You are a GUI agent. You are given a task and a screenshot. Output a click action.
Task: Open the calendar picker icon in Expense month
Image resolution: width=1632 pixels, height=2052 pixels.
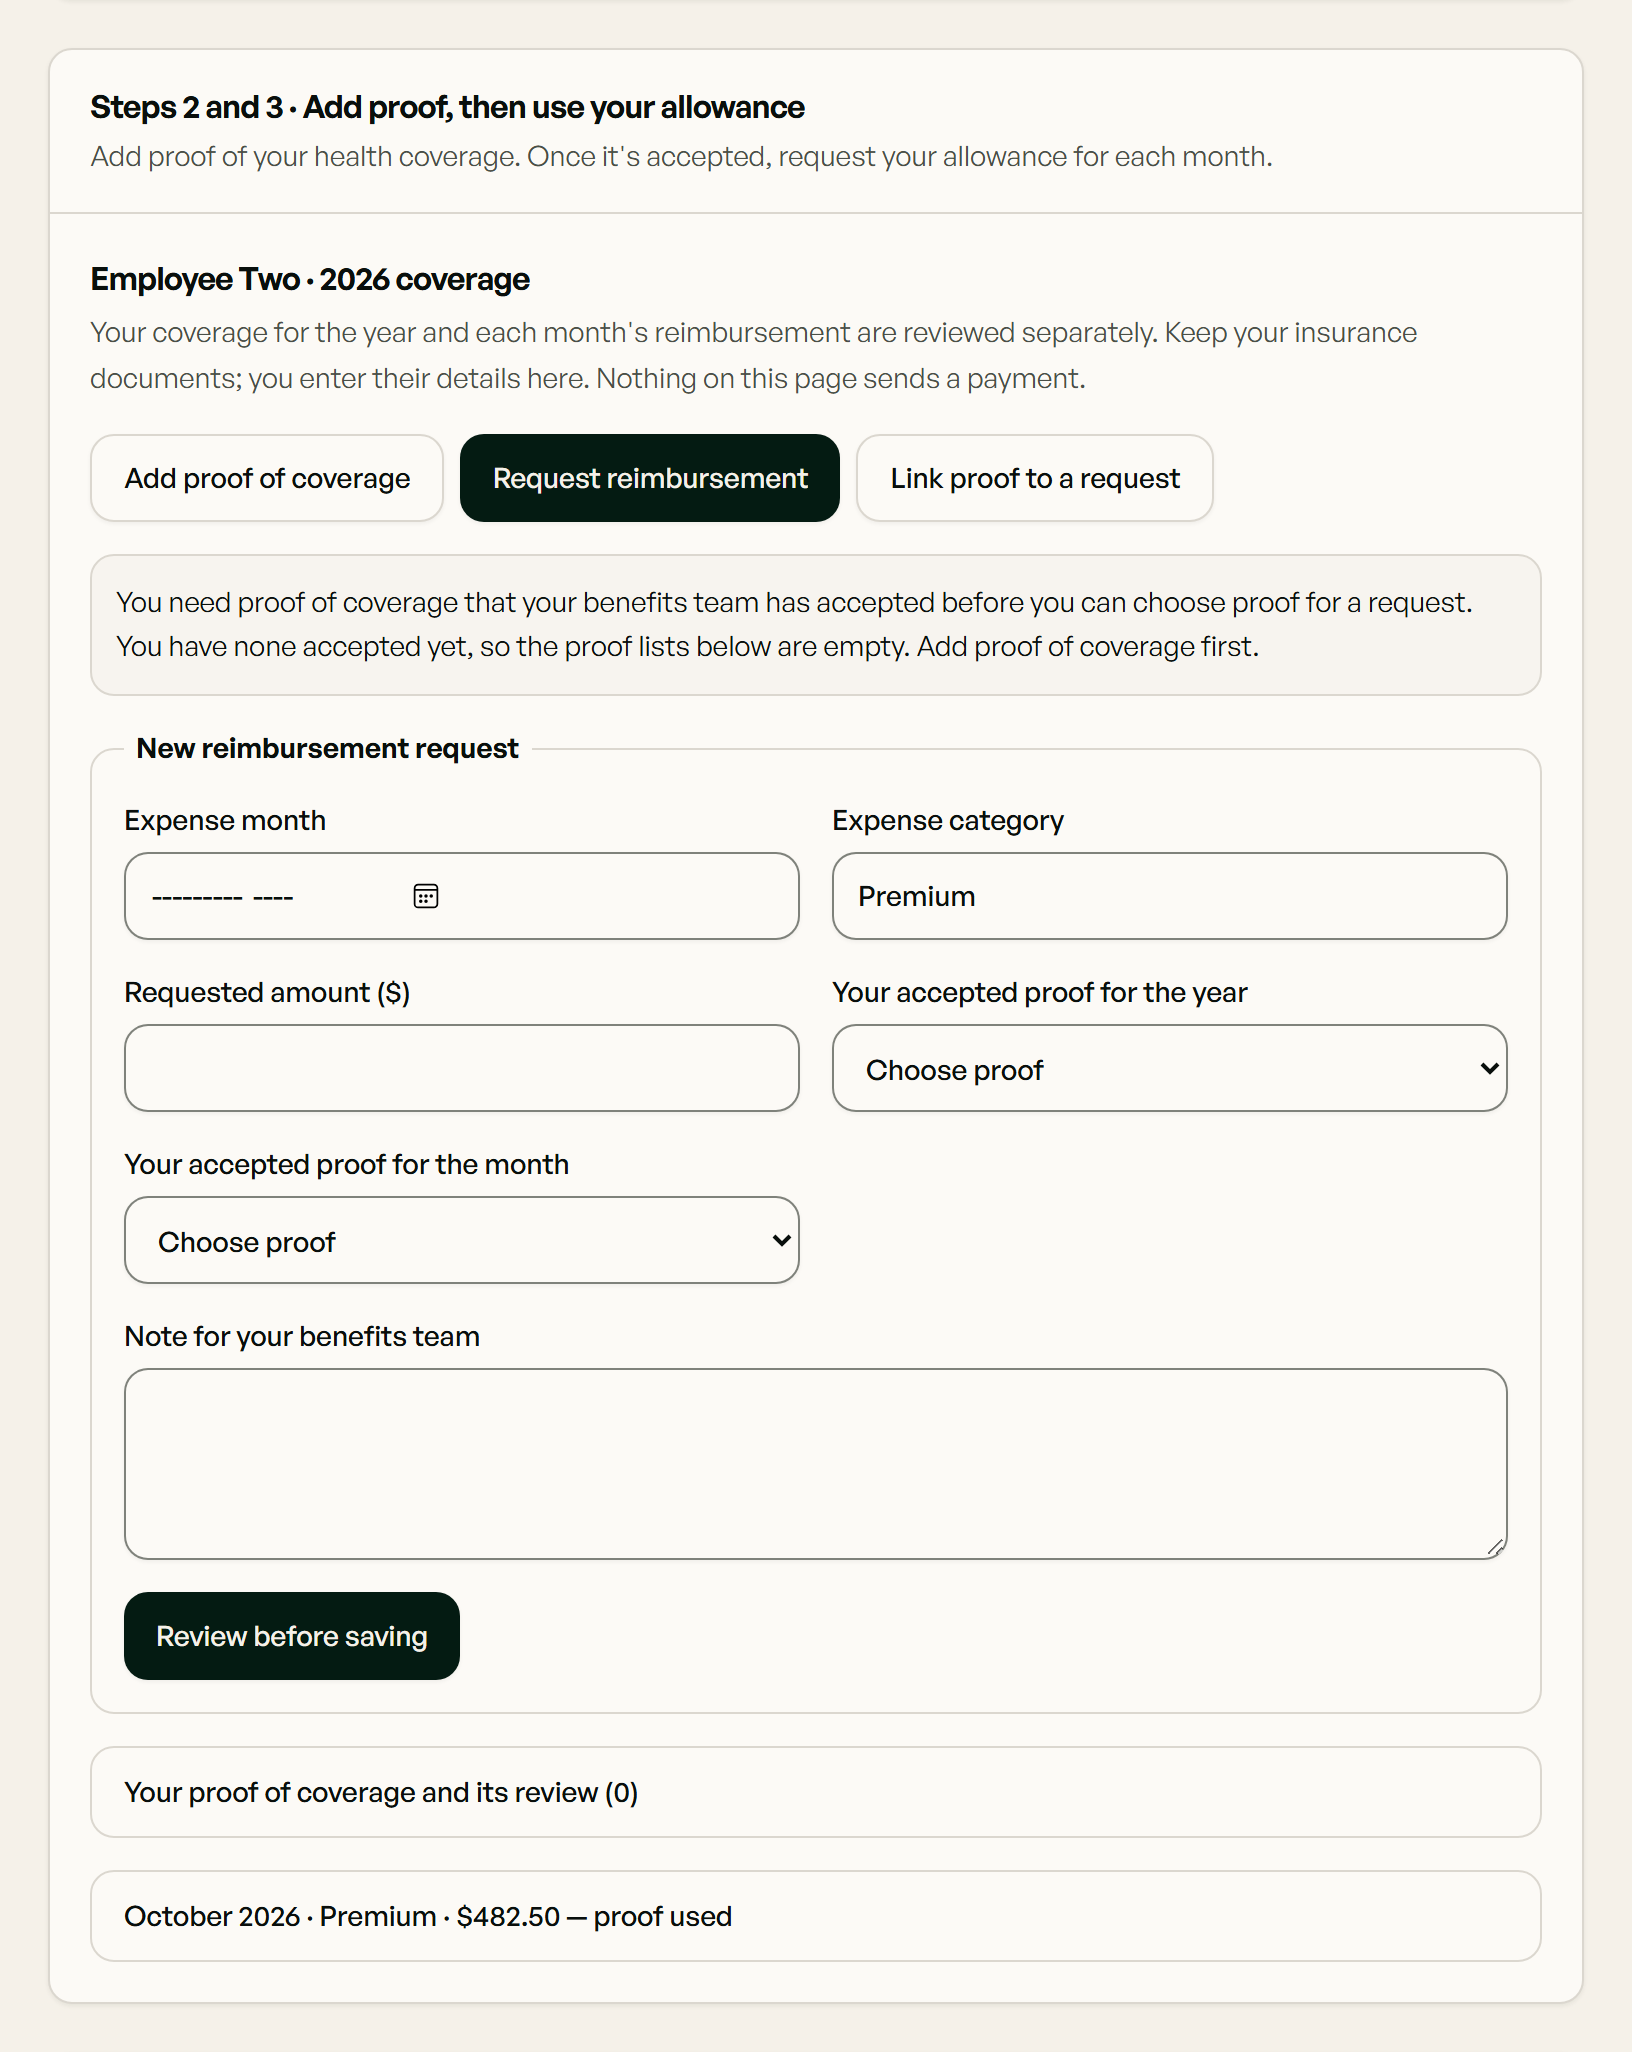[426, 896]
